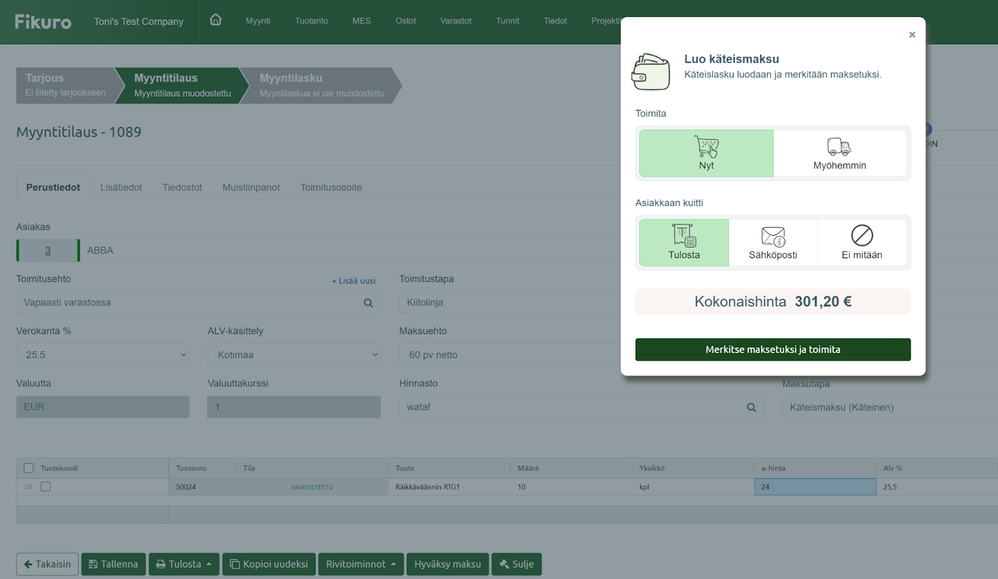Switch to the Muistiinpanot tab
The width and height of the screenshot is (998, 579).
coord(251,188)
